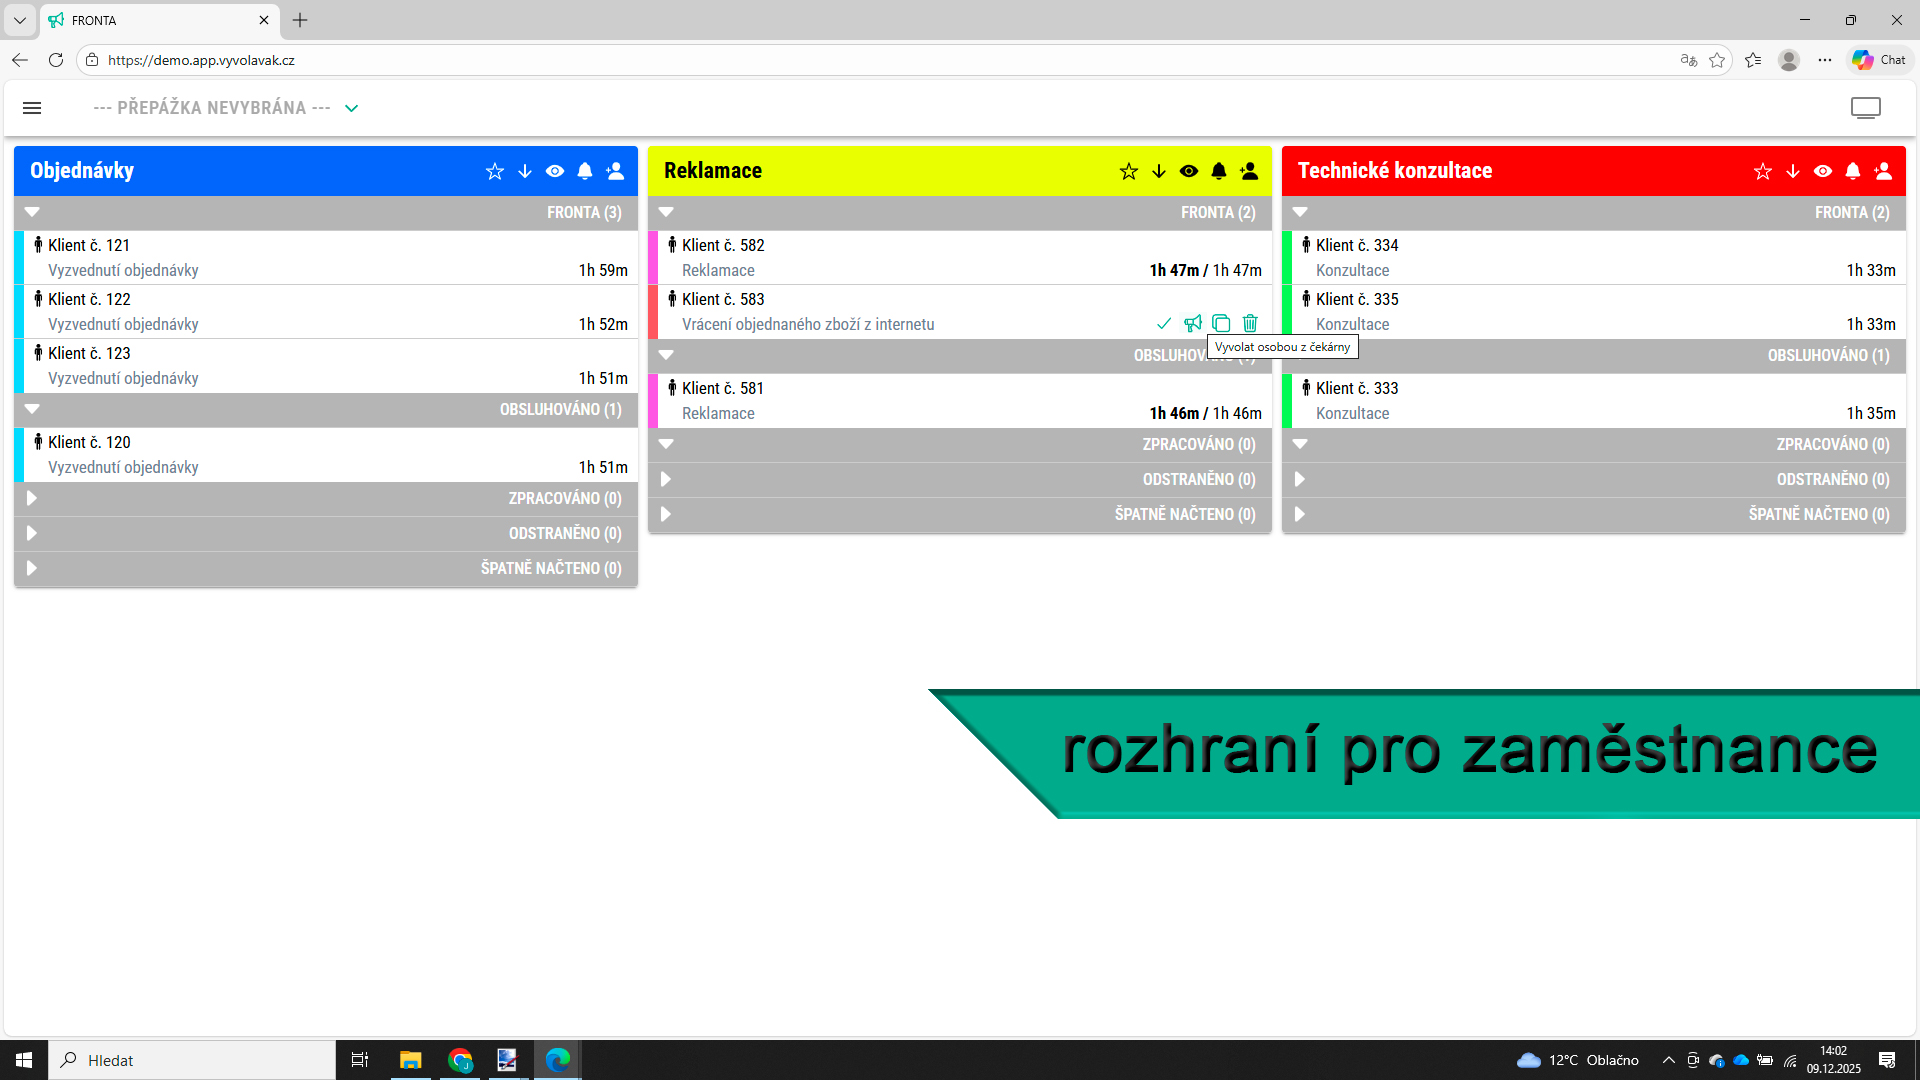Click the pink color bar of Klient č. 582
1920x1080 pixels.
(x=653, y=258)
